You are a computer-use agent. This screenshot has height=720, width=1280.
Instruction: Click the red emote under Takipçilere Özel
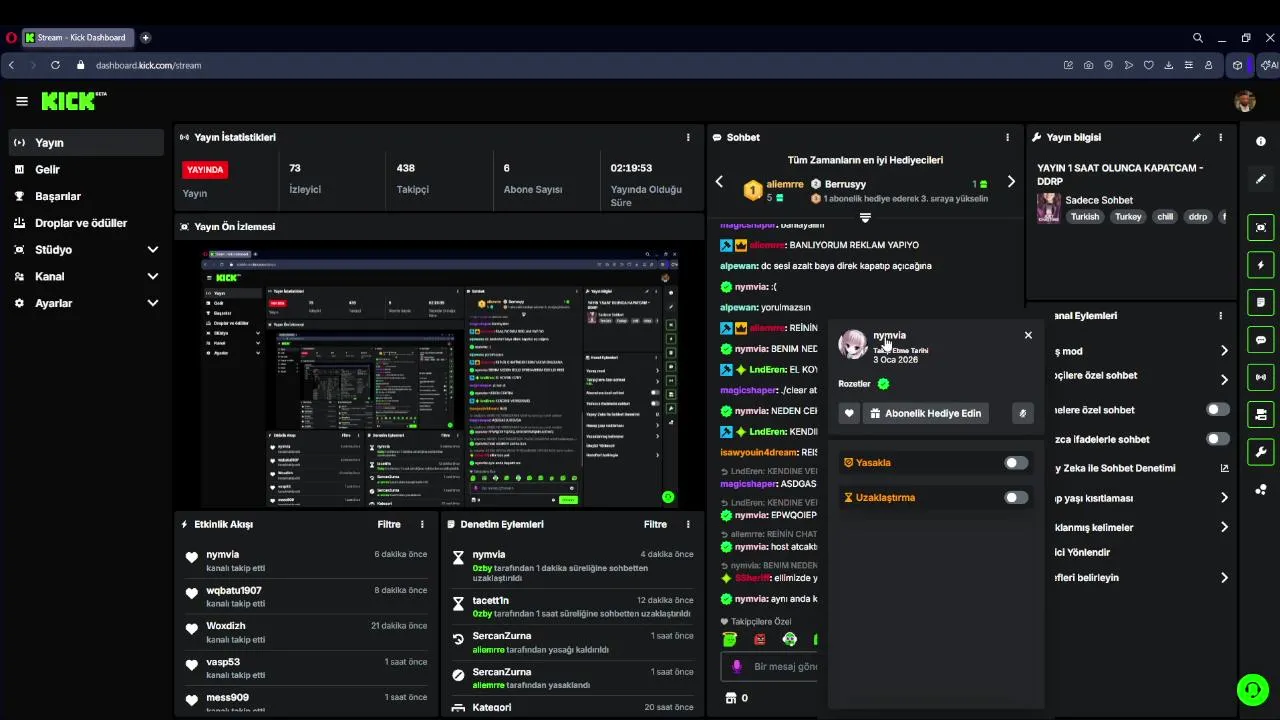(x=760, y=639)
